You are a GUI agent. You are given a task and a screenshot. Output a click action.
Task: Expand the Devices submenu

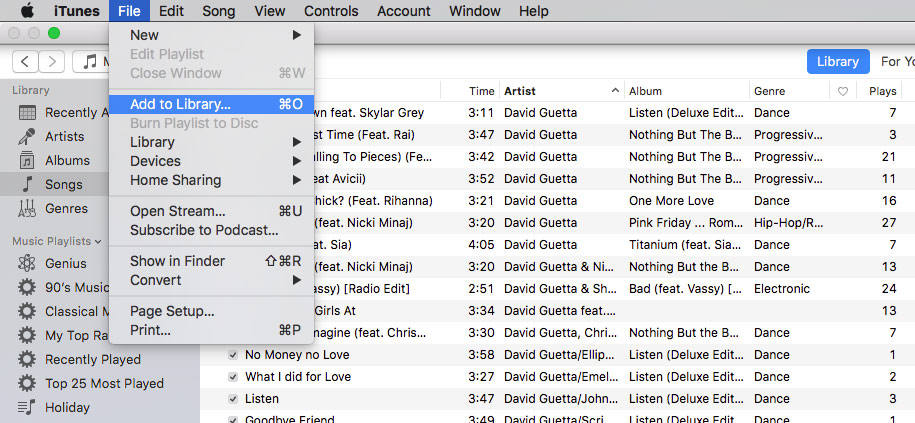211,161
